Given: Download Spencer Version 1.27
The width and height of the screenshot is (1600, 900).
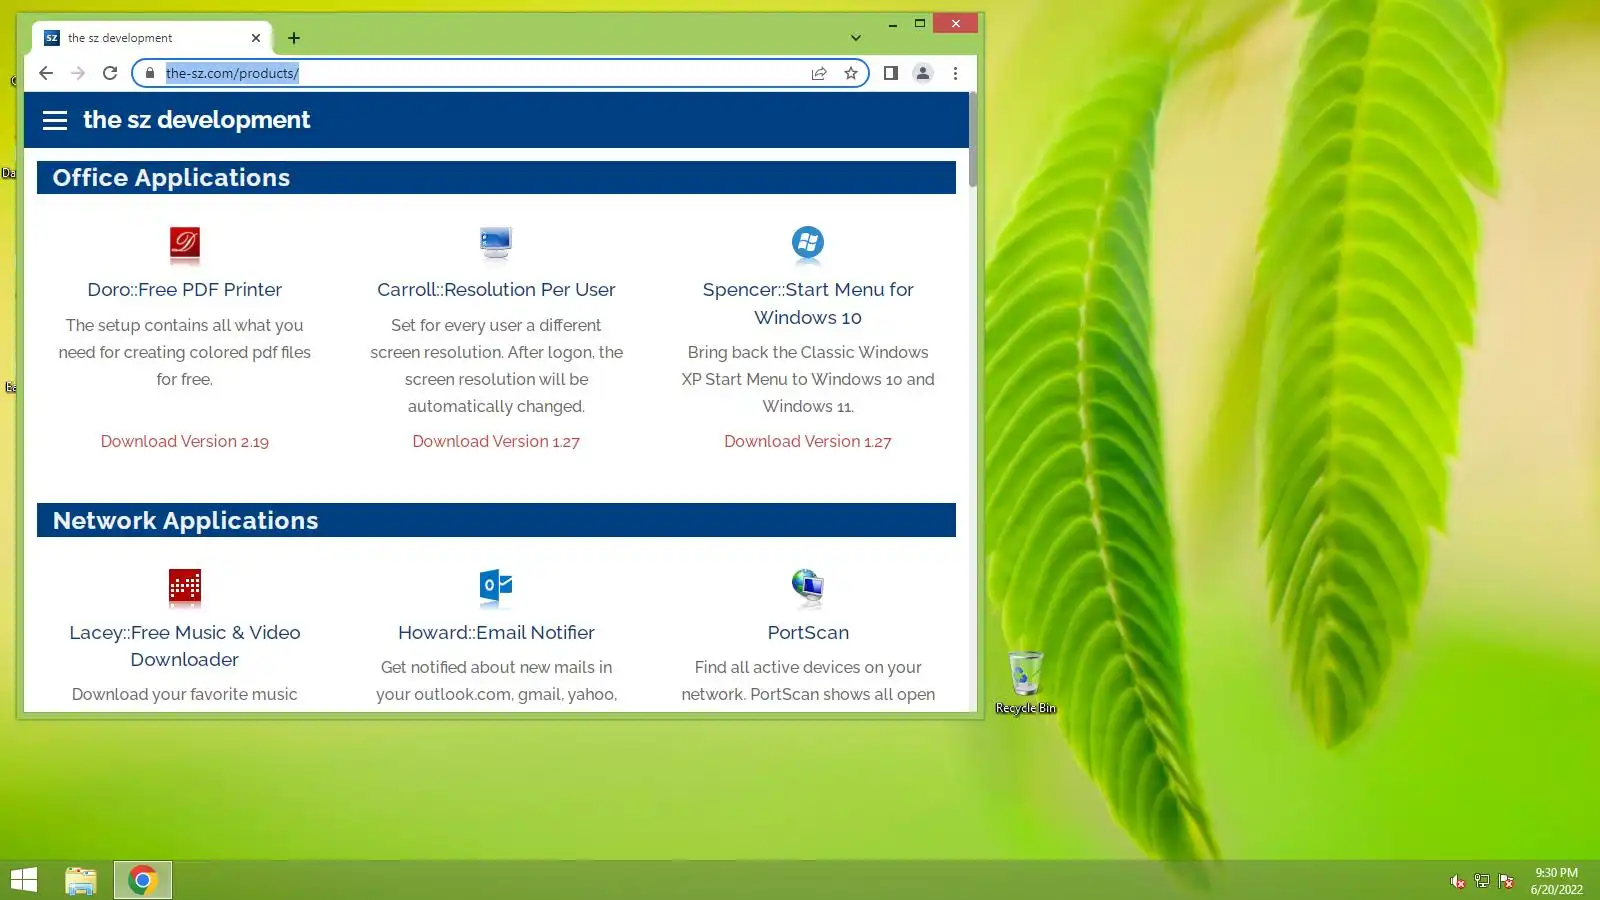Looking at the screenshot, I should tap(808, 441).
